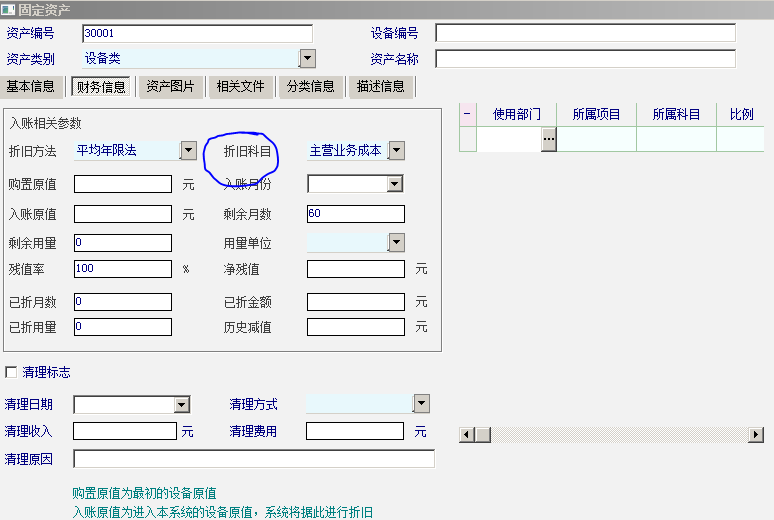Click the scrollbar right arrow under grid
Screen dimensions: 774x520
pyautogui.click(x=755, y=434)
